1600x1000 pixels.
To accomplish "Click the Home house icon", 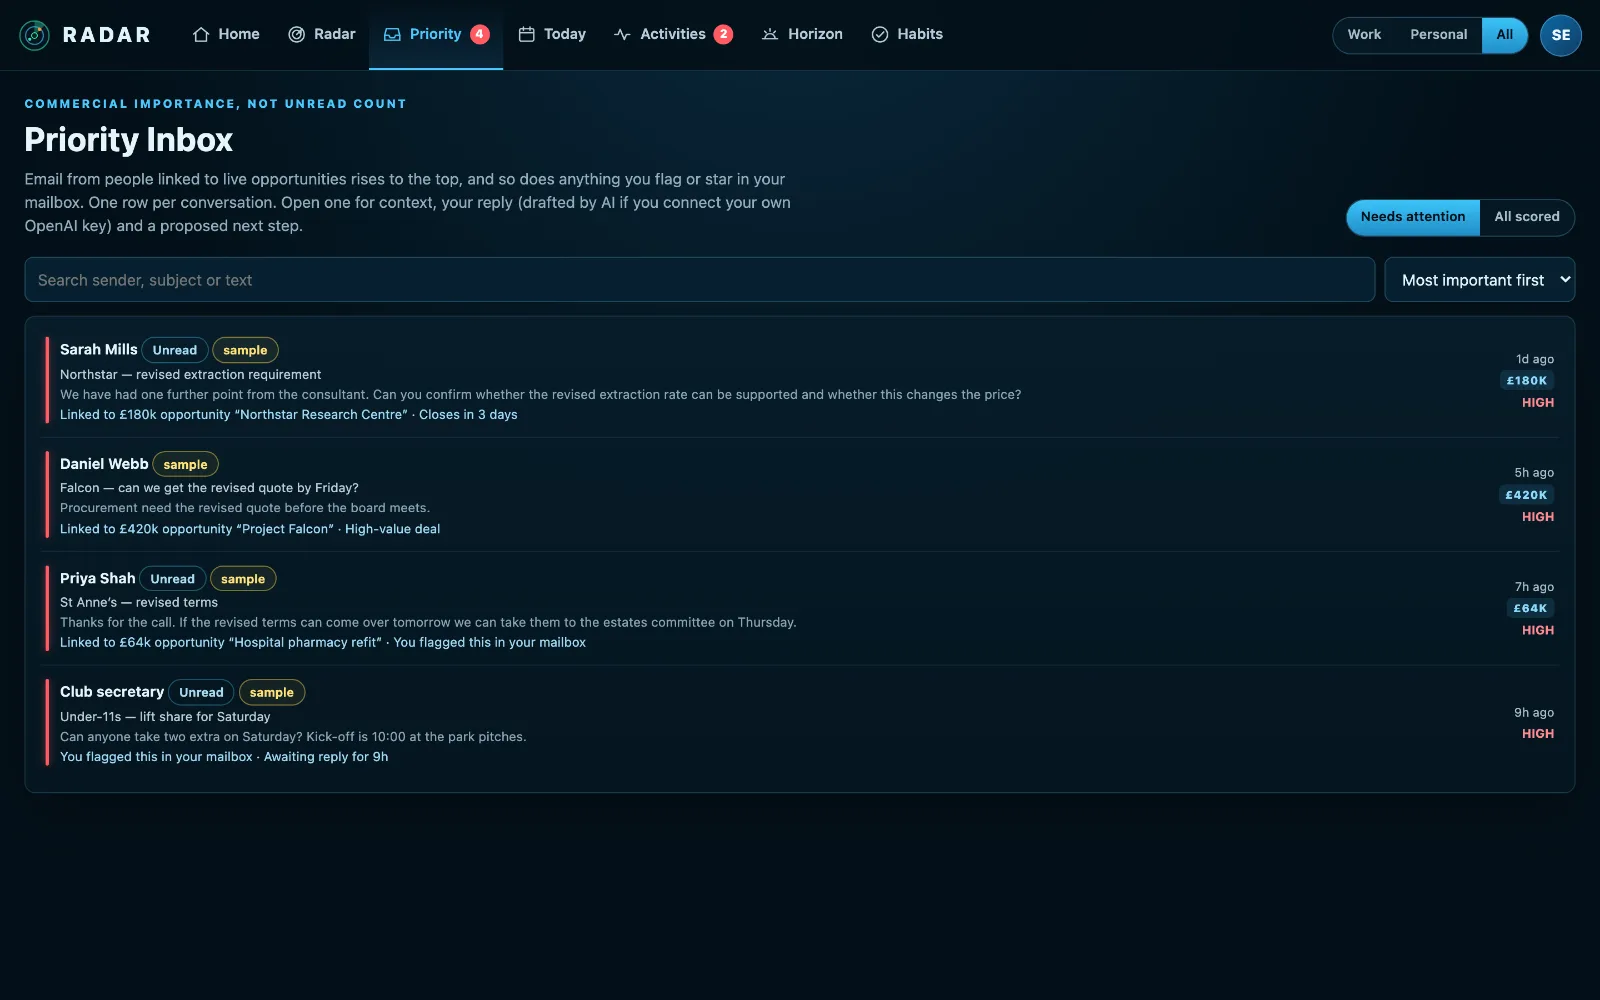I will pyautogui.click(x=201, y=35).
